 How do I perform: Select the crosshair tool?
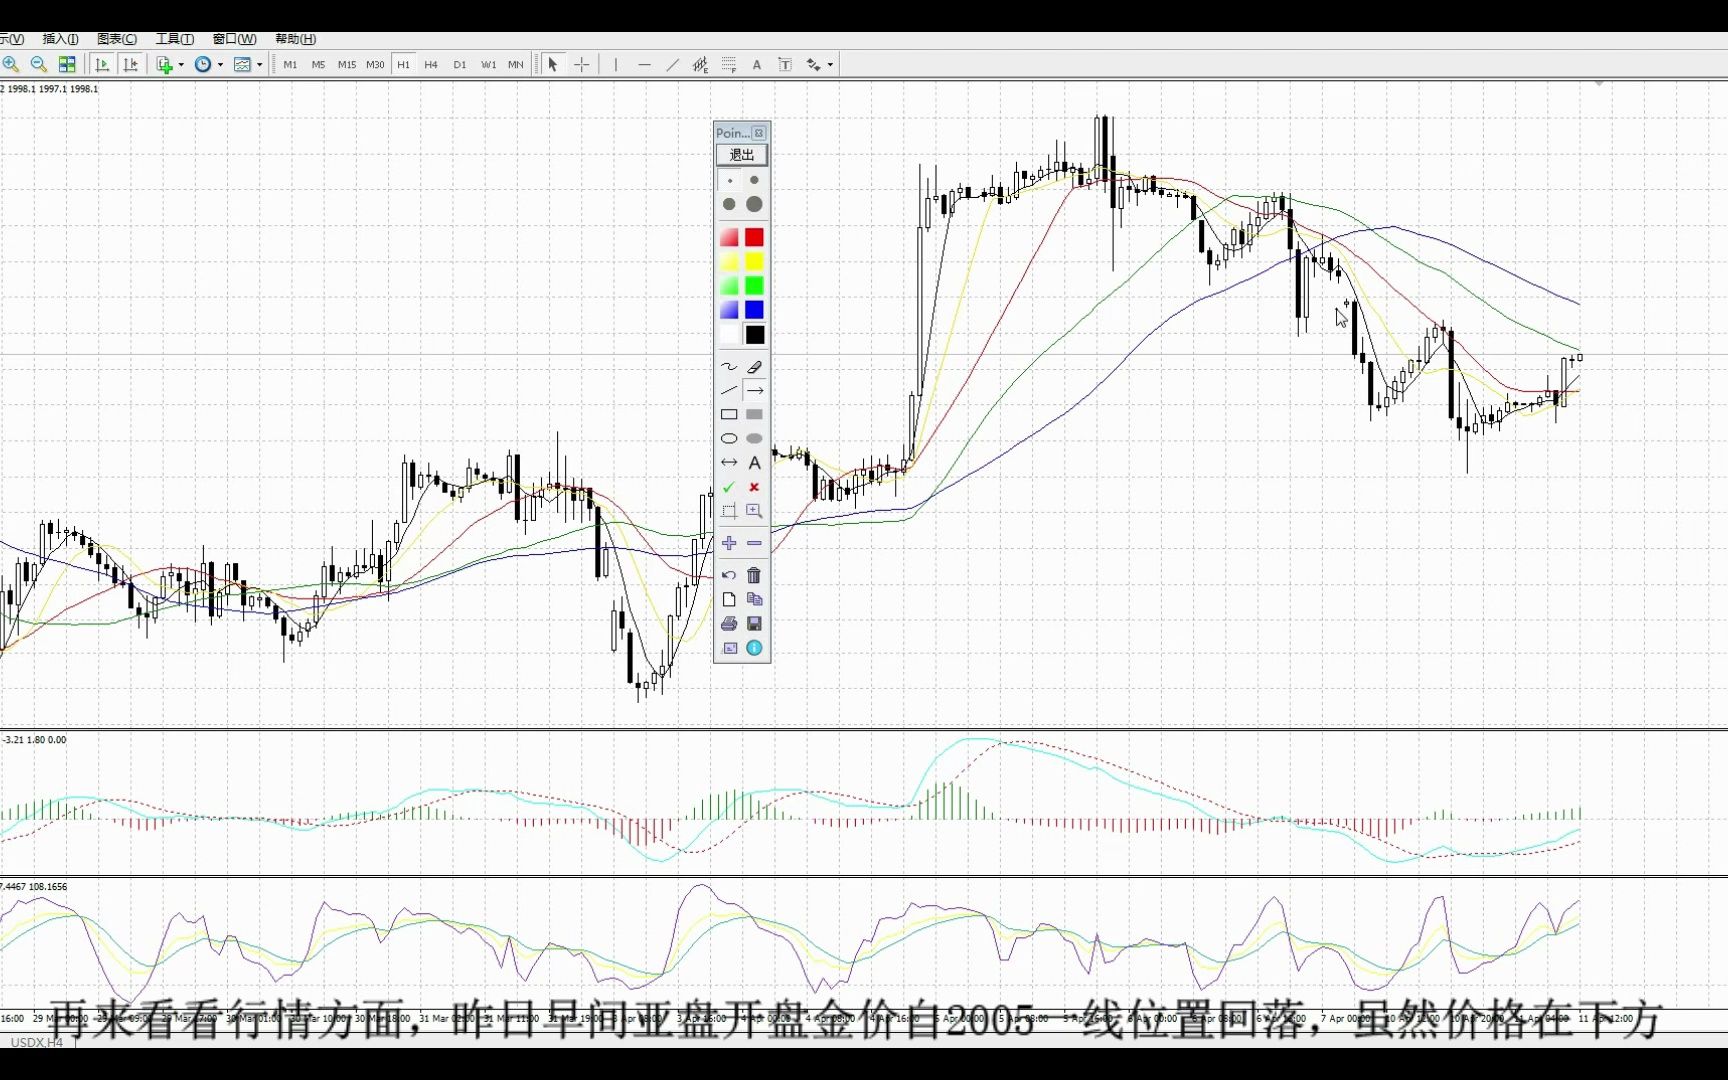tap(582, 64)
